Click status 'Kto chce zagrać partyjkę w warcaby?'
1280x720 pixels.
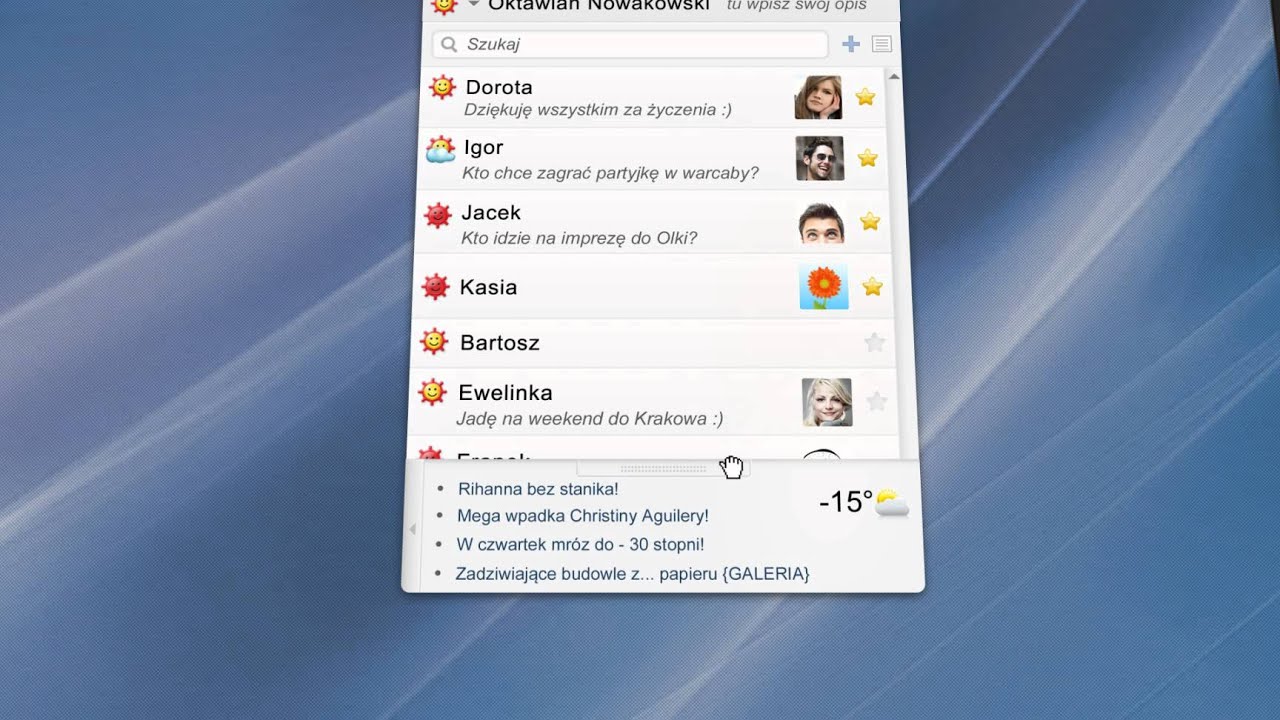610,173
